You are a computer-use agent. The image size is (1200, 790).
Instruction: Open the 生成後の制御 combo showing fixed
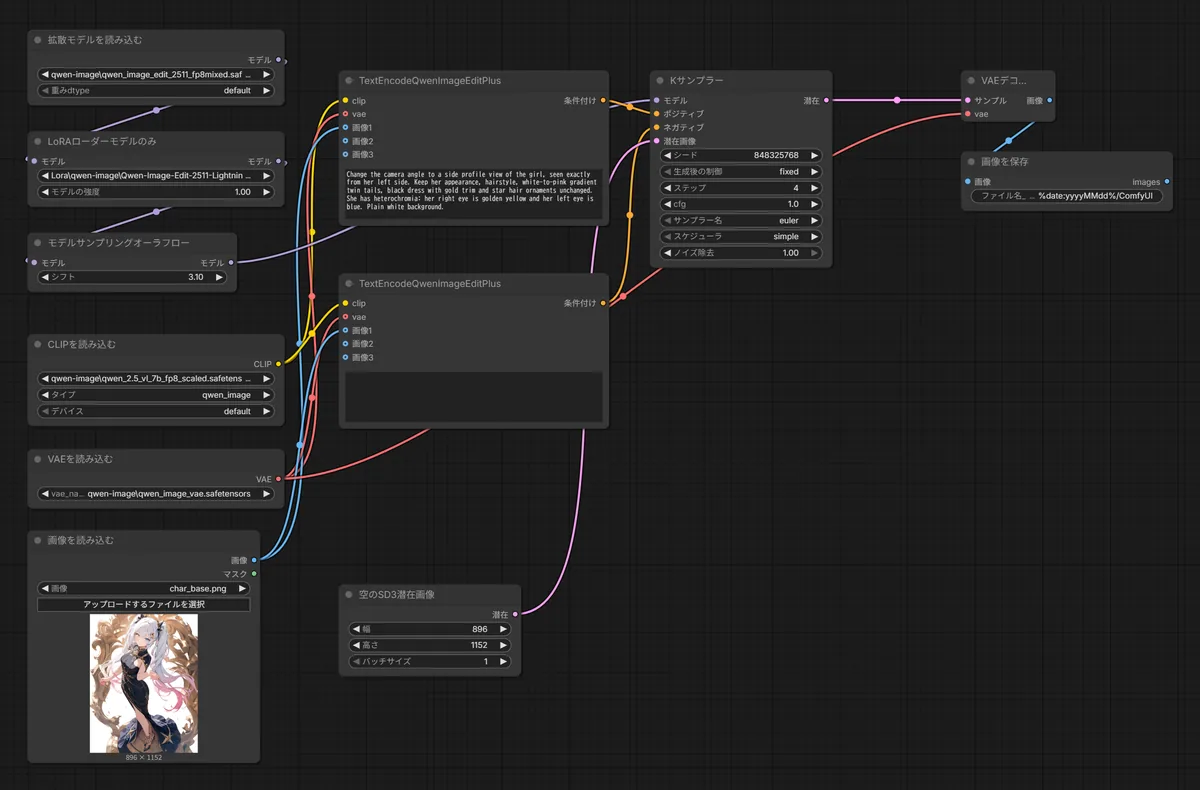(x=741, y=172)
